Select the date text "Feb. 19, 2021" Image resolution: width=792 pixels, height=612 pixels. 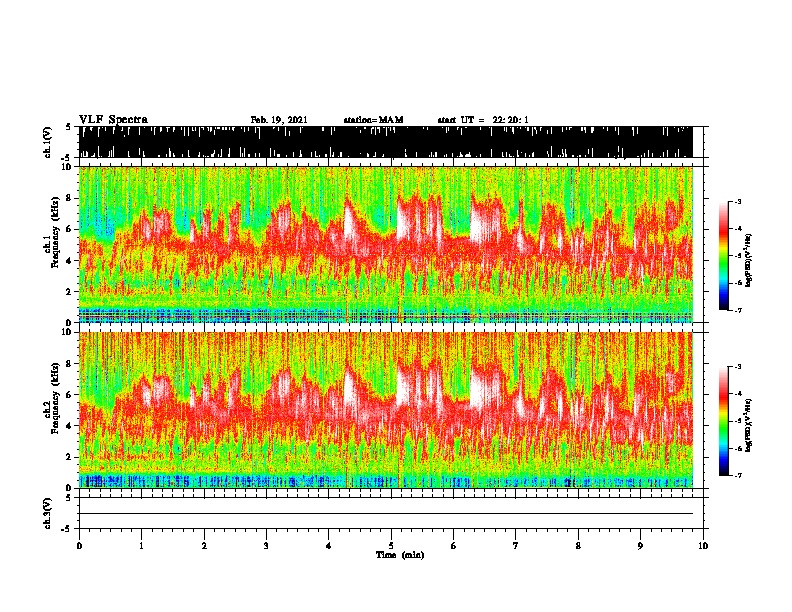(279, 120)
